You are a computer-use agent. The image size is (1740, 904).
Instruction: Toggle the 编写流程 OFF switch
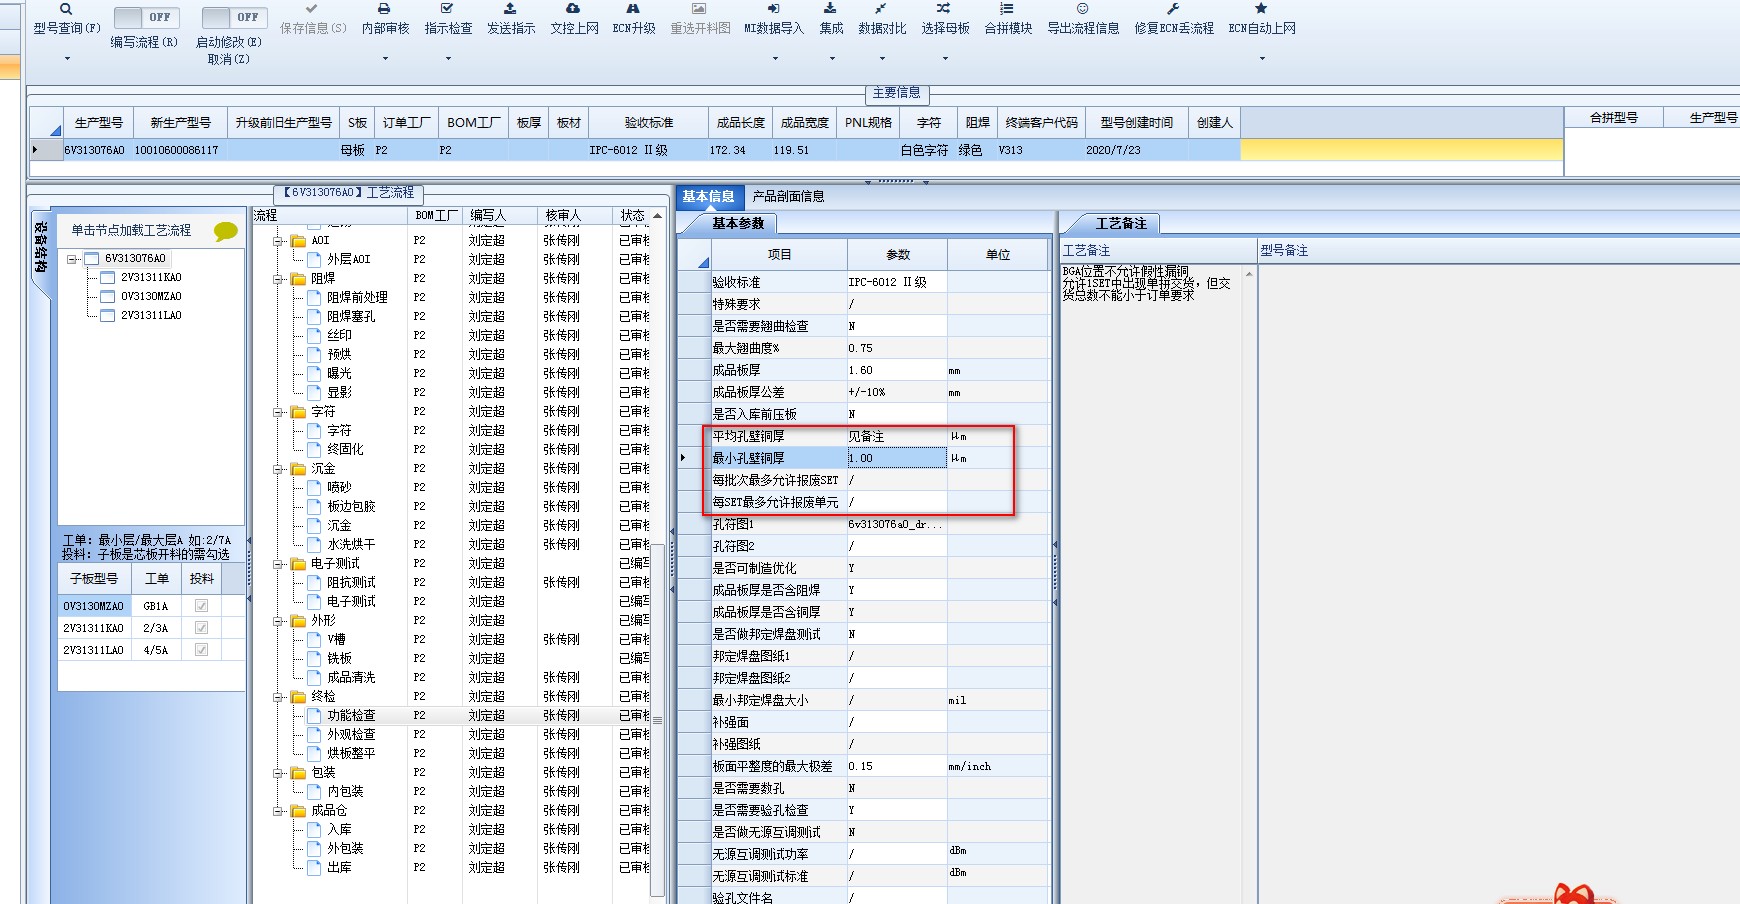click(145, 18)
